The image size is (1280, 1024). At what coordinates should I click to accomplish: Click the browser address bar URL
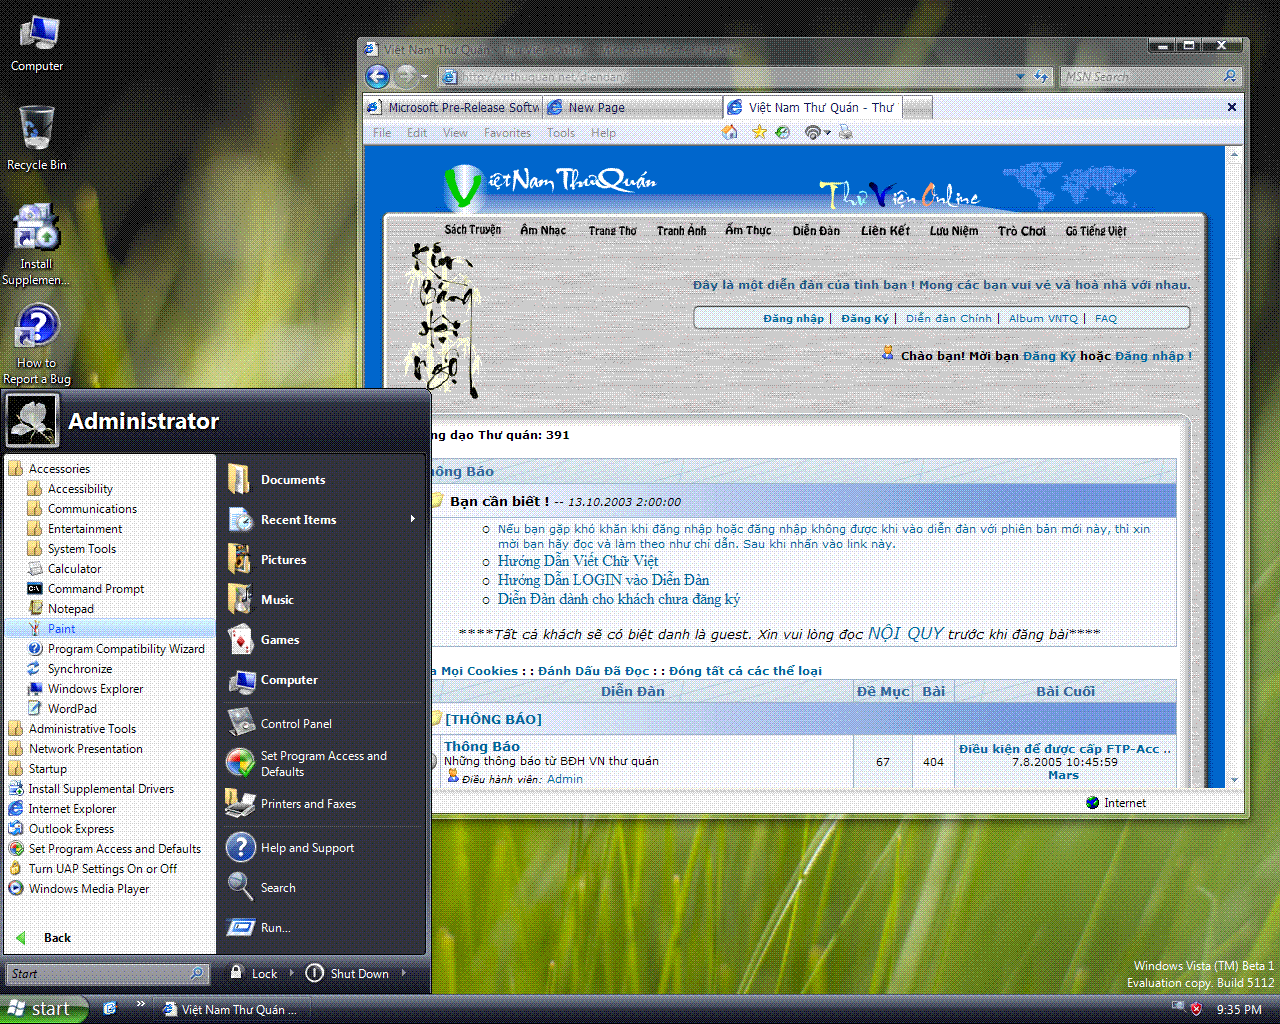[x=545, y=76]
